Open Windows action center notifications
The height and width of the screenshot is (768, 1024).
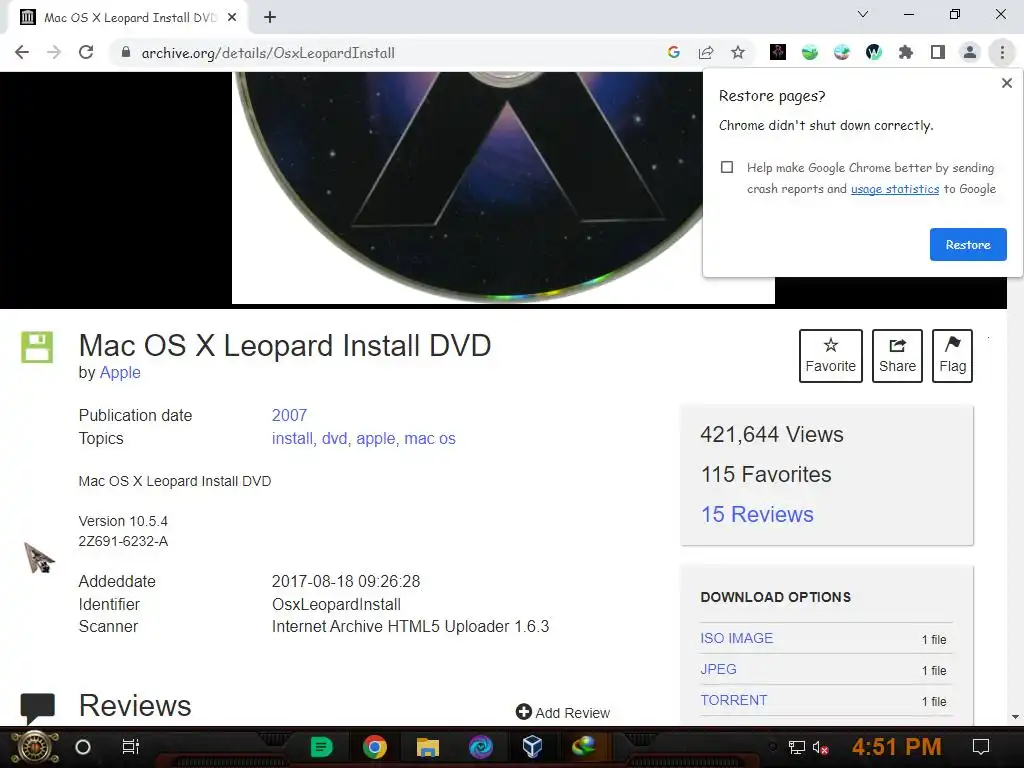(x=980, y=746)
